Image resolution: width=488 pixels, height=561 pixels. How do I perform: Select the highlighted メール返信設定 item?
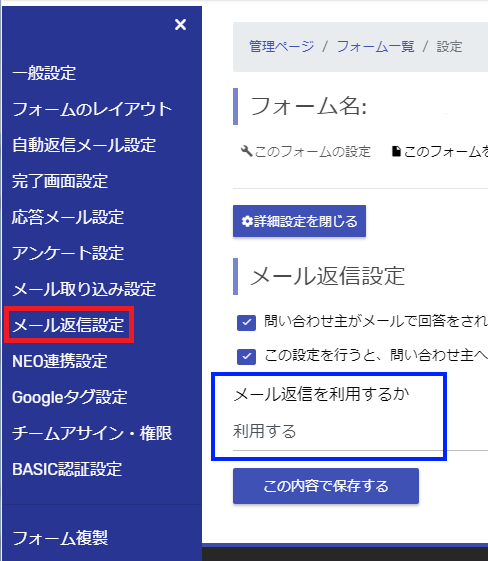click(x=69, y=325)
